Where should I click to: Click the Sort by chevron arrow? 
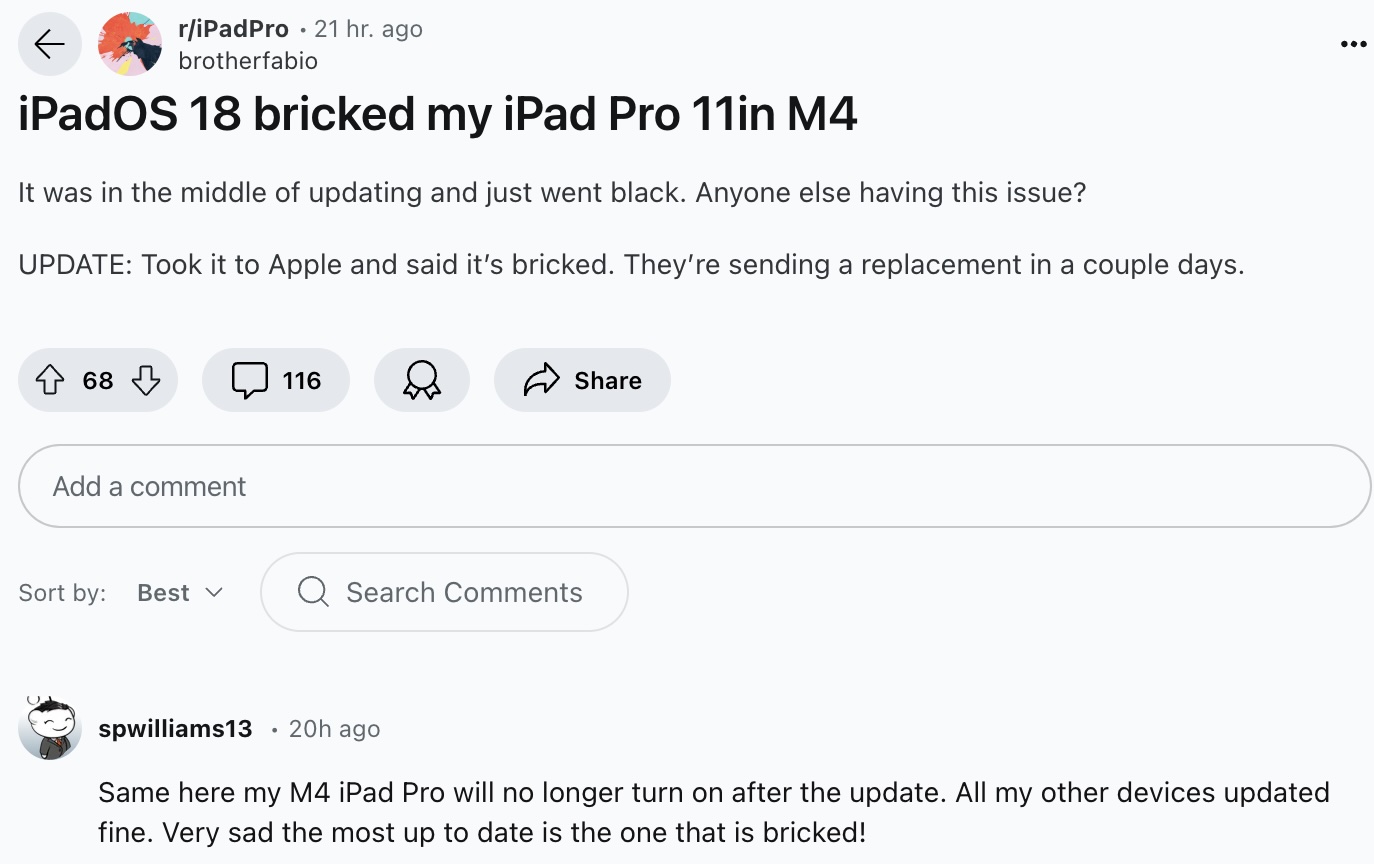point(214,593)
